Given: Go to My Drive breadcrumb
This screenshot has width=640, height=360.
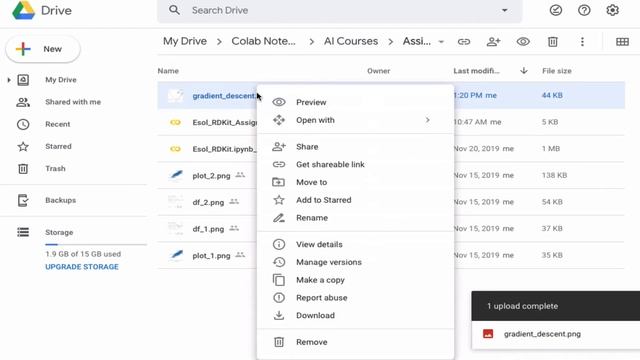Looking at the screenshot, I should click(185, 41).
